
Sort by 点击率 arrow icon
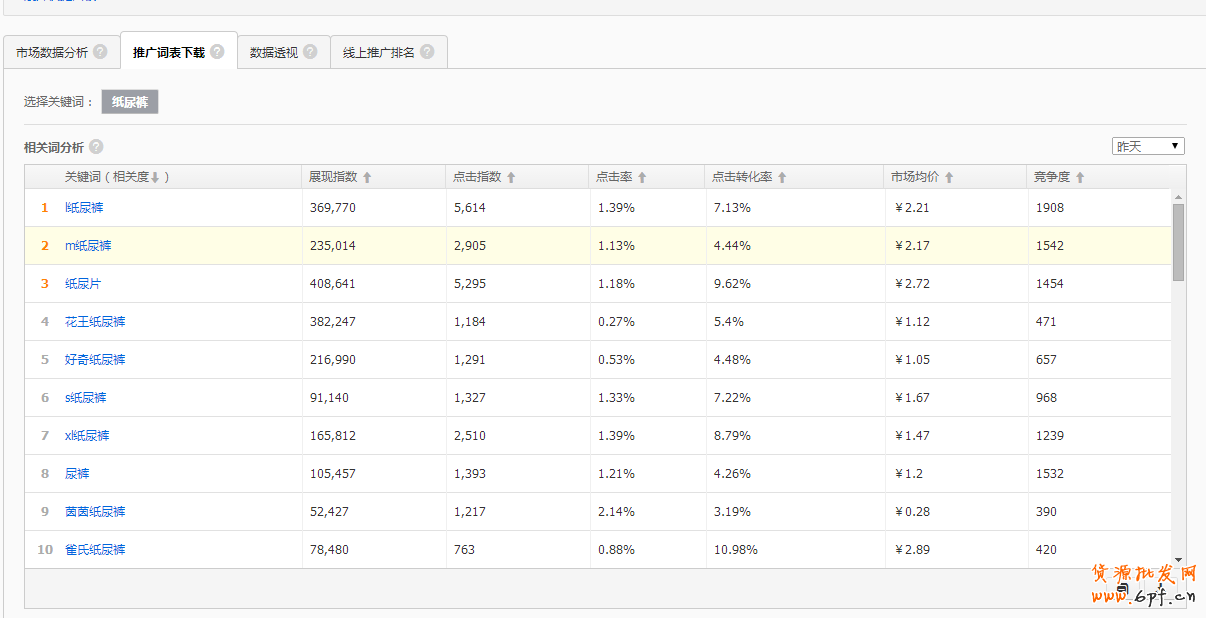[x=642, y=177]
